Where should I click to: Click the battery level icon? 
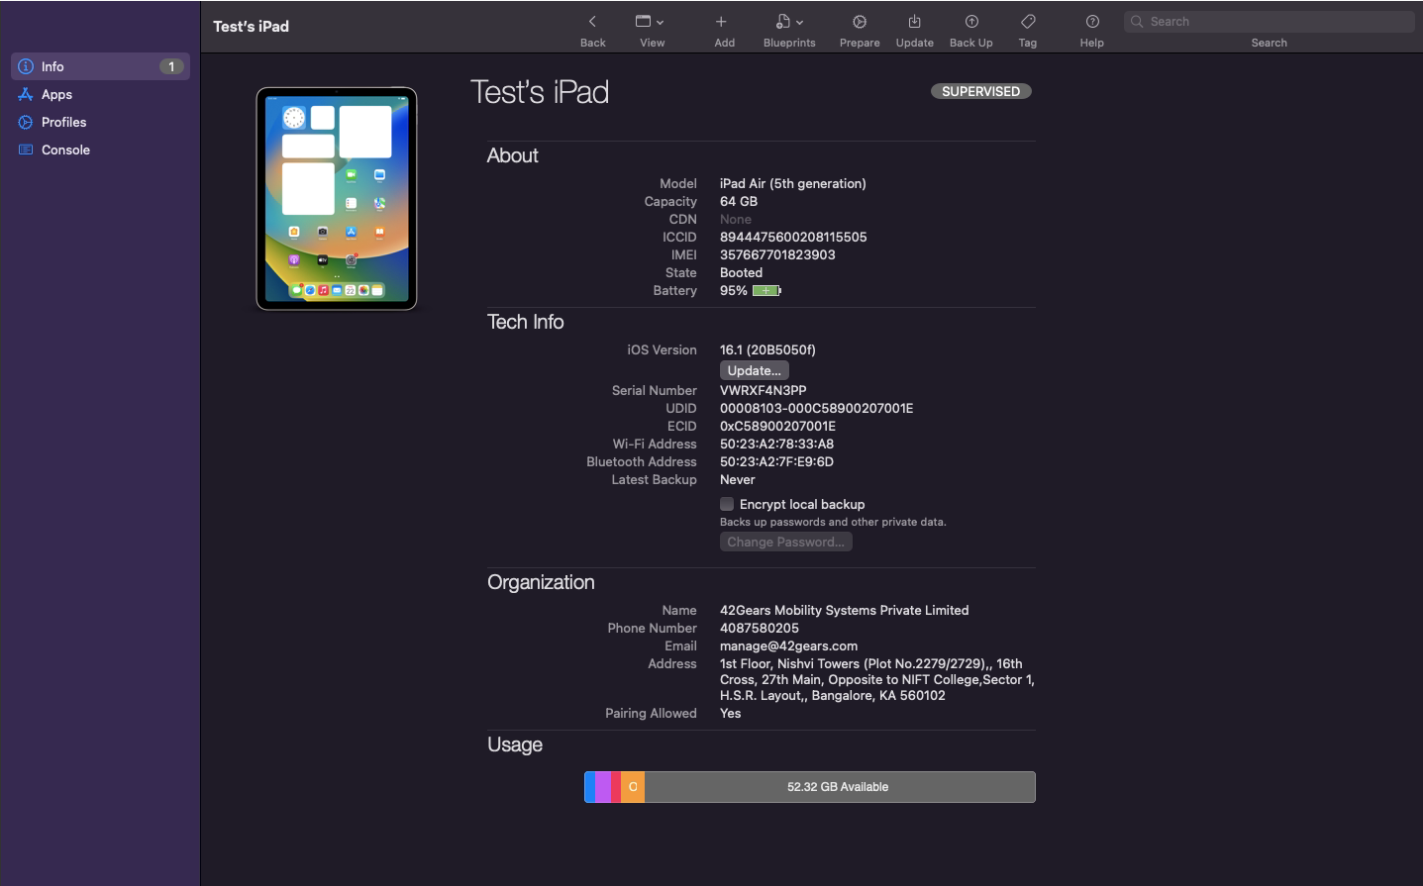pyautogui.click(x=766, y=291)
